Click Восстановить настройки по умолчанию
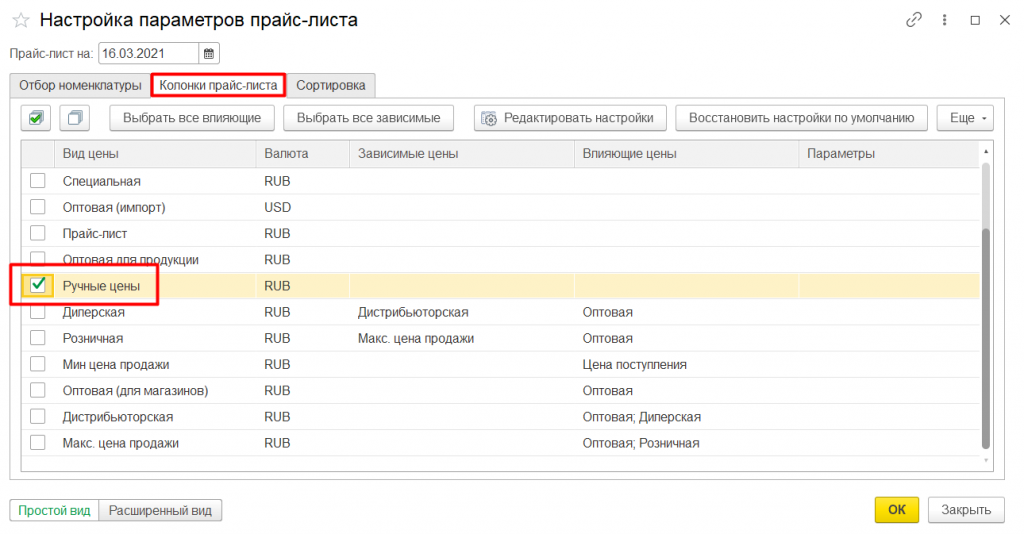Screen dimensions: 1024x534 pyautogui.click(x=801, y=118)
